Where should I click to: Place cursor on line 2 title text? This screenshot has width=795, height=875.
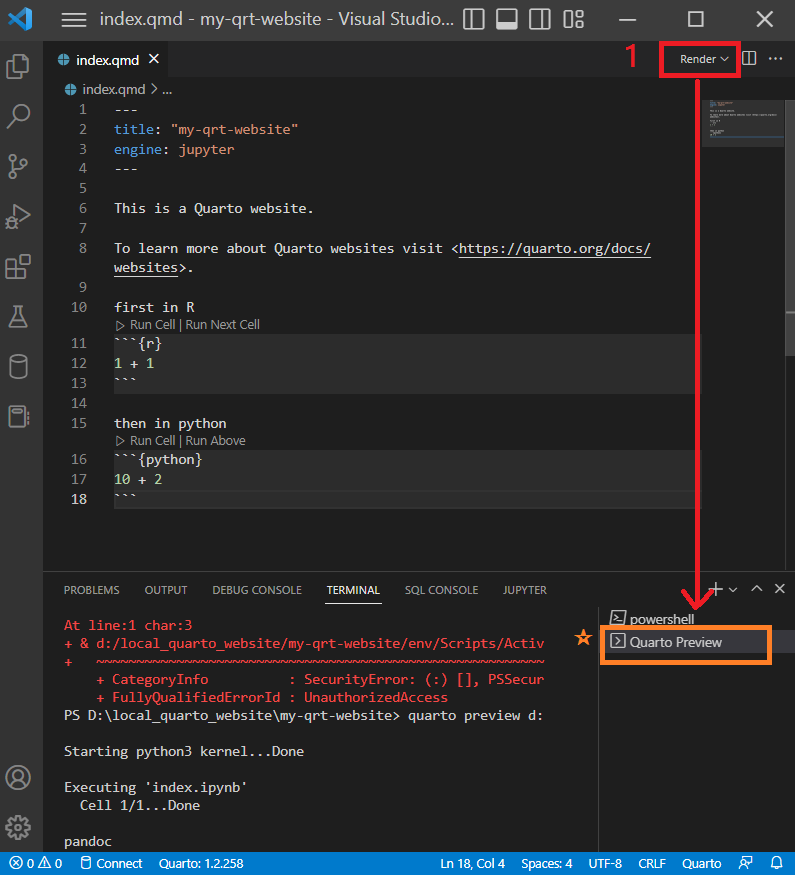(x=206, y=129)
